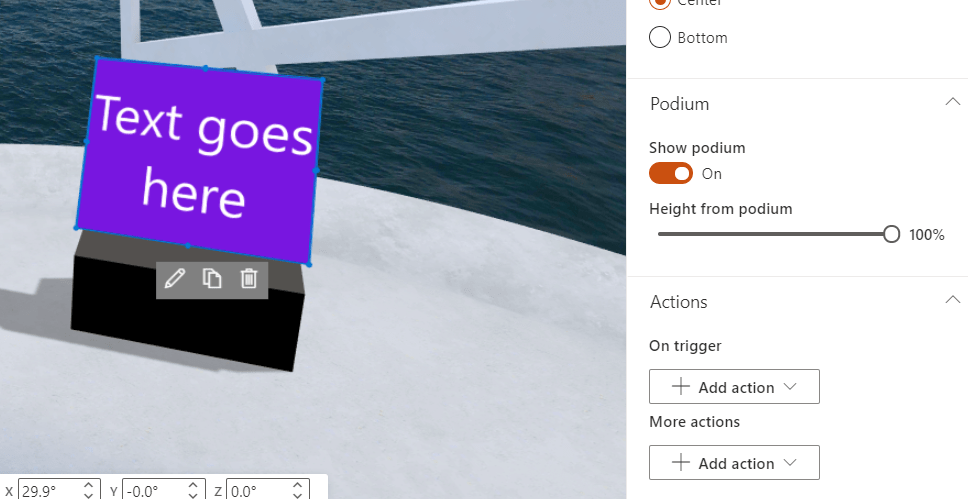Select the Bottom radio option

660,38
